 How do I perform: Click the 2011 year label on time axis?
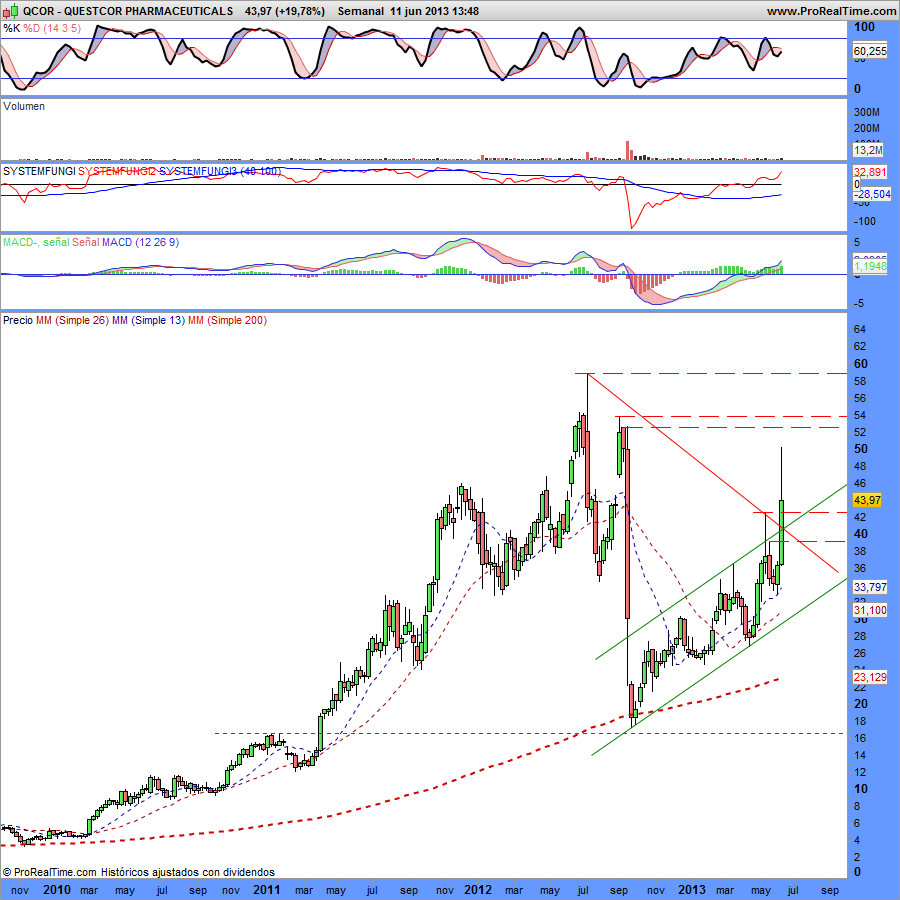tap(267, 890)
